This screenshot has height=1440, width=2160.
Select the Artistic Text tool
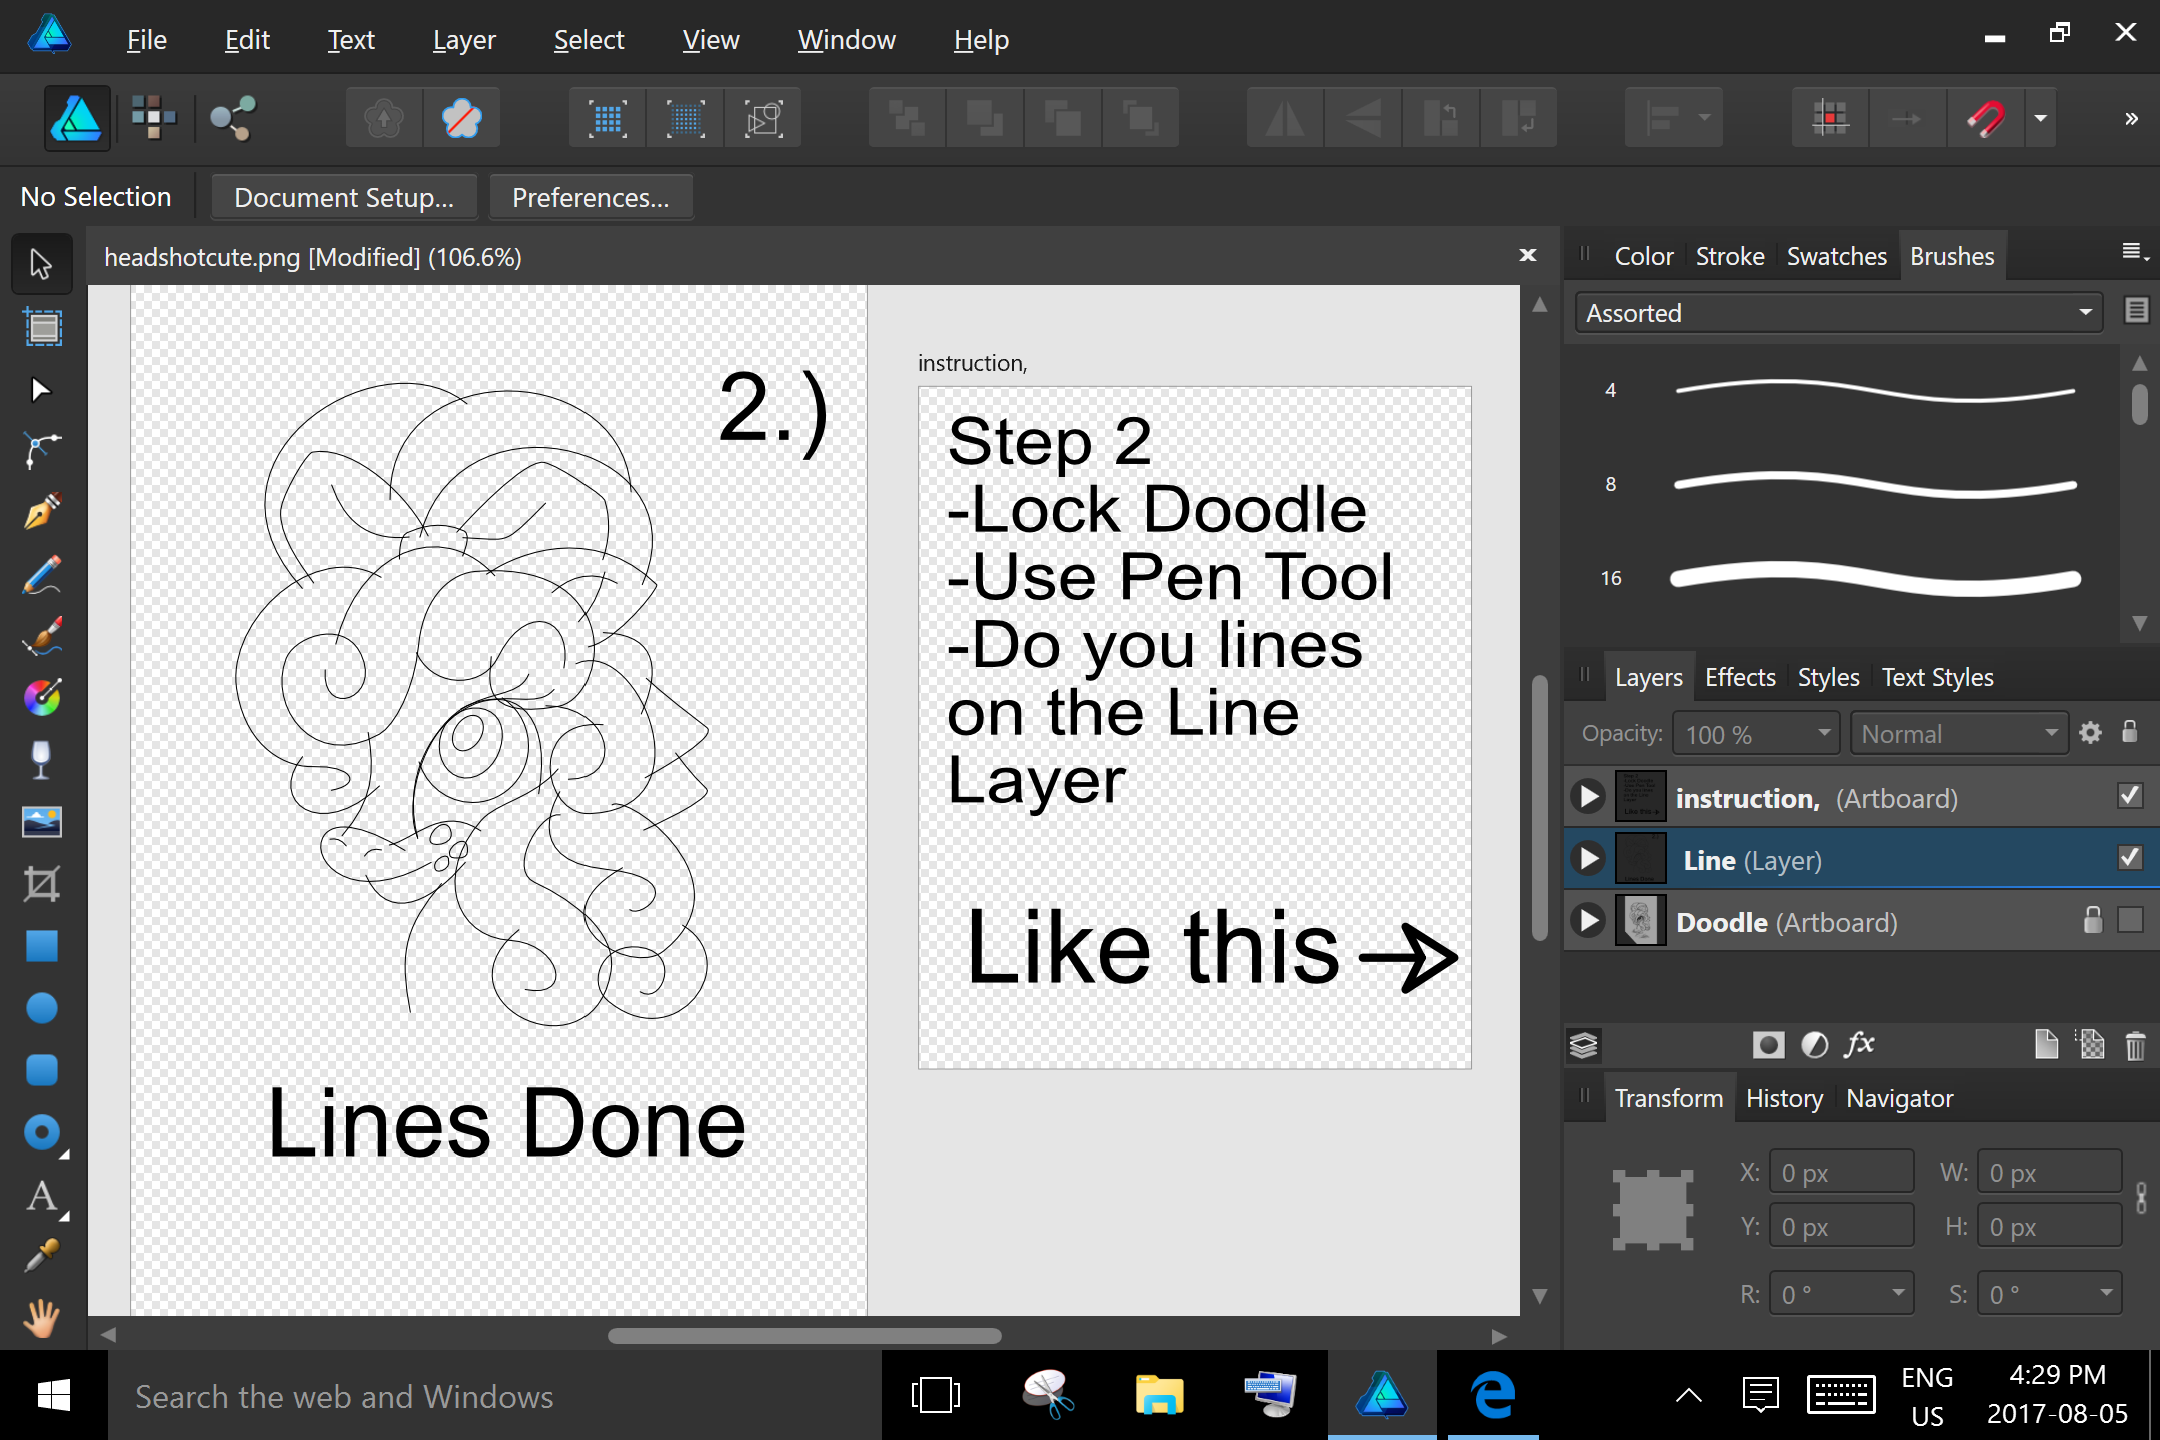[41, 1197]
